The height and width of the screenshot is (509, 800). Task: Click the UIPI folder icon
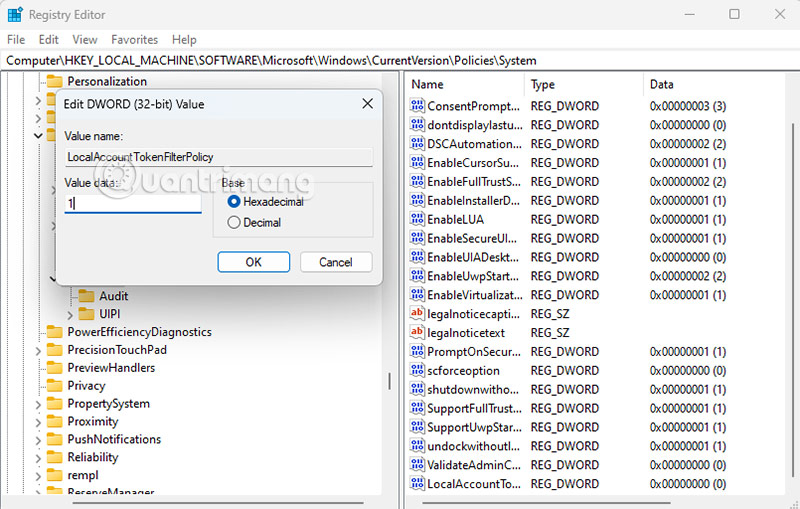click(87, 314)
